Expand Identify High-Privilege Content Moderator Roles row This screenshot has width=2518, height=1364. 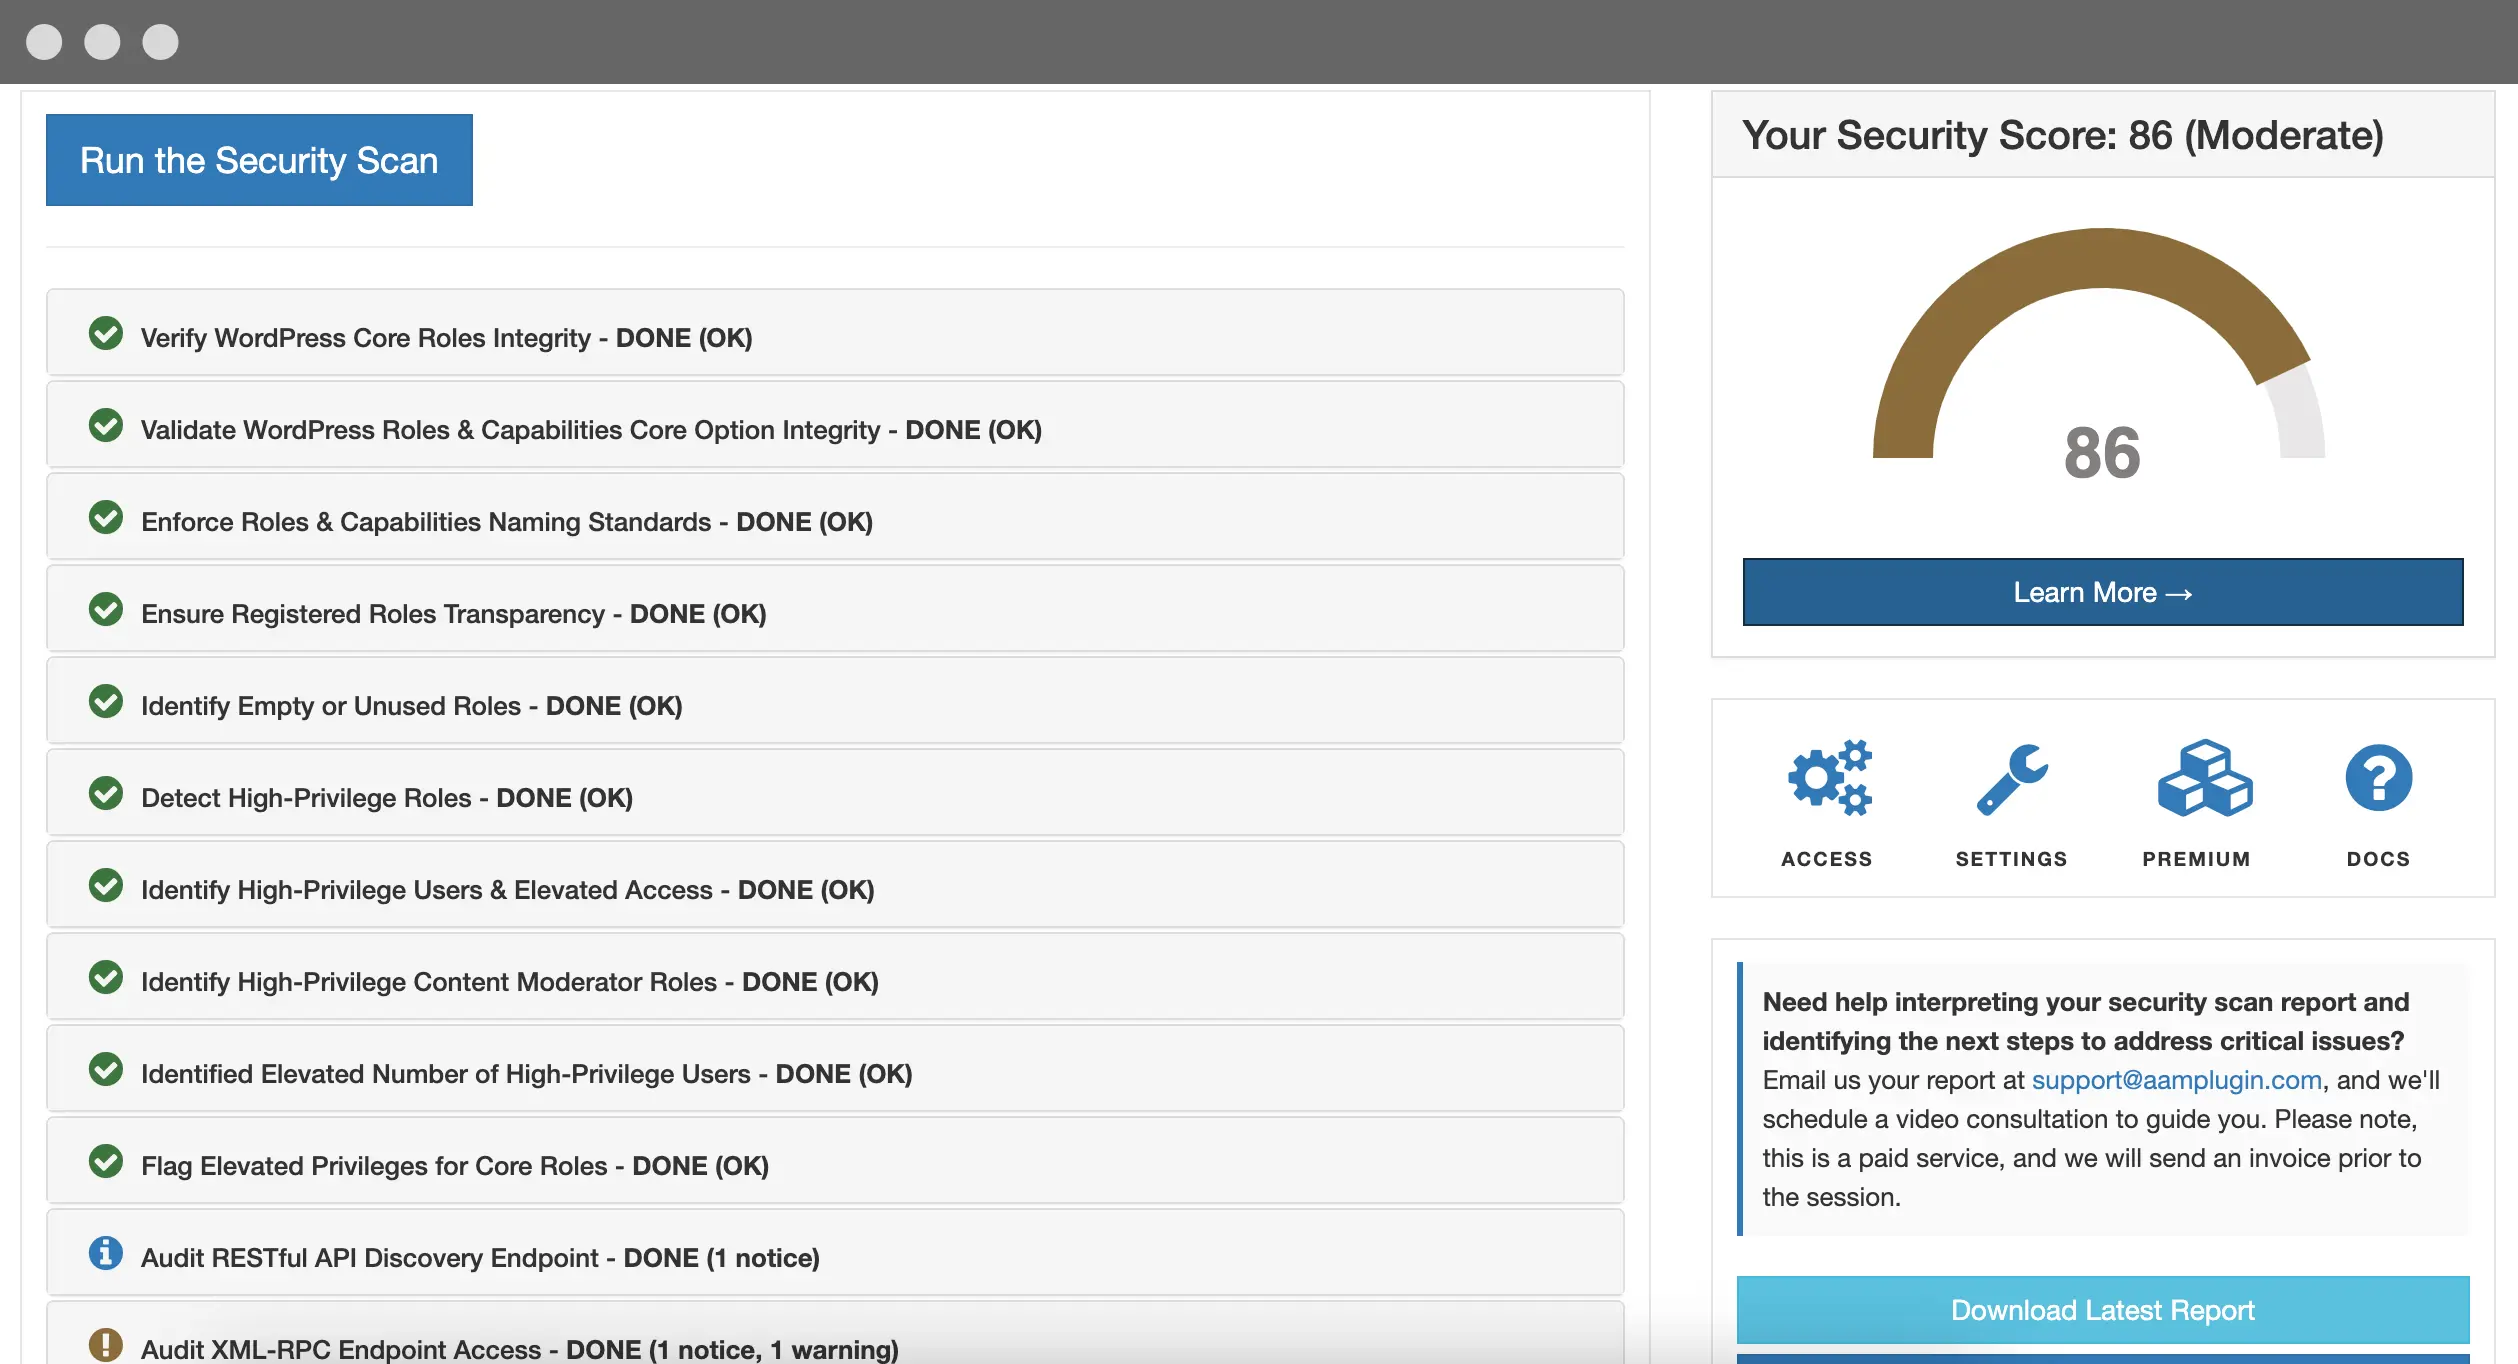point(835,977)
